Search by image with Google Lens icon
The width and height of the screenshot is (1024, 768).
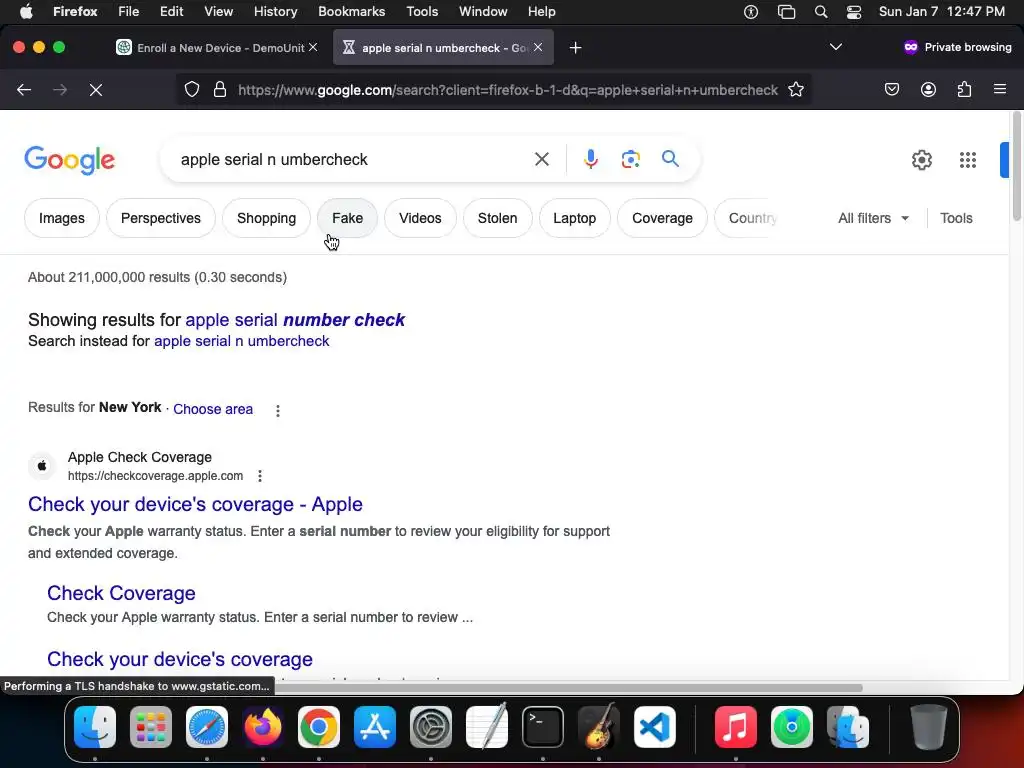(630, 159)
